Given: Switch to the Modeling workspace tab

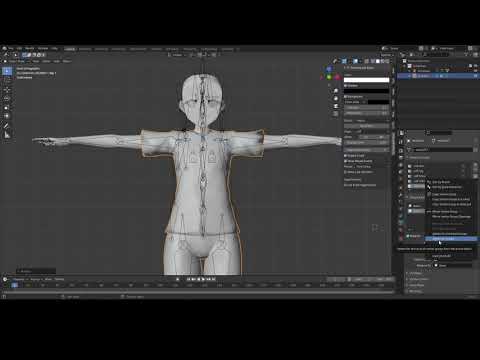Looking at the screenshot, I should [x=85, y=49].
